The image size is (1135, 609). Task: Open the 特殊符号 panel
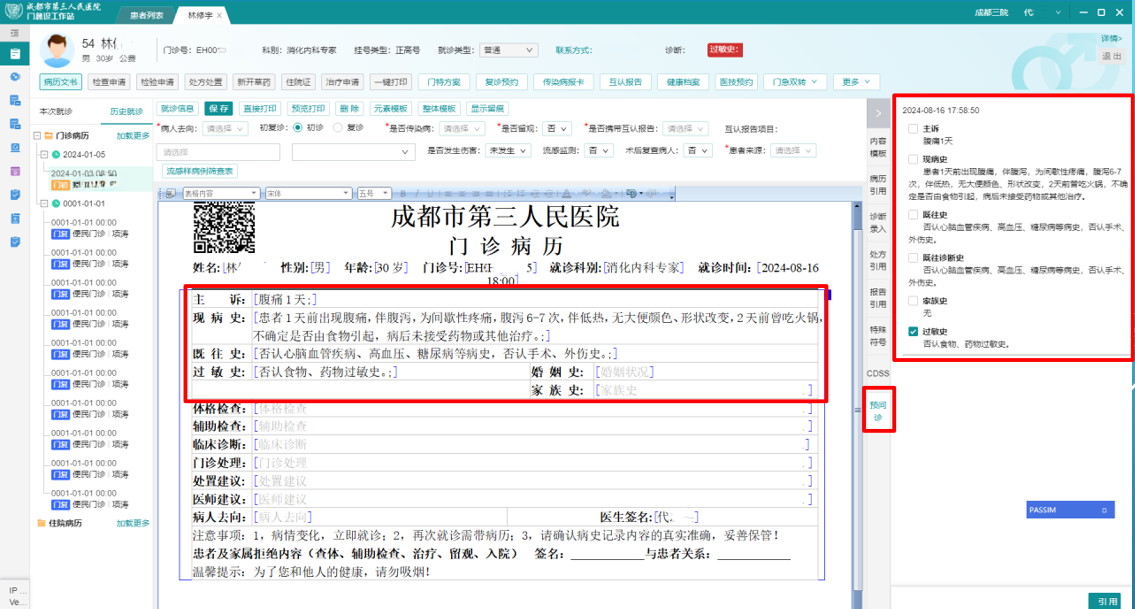(x=877, y=335)
